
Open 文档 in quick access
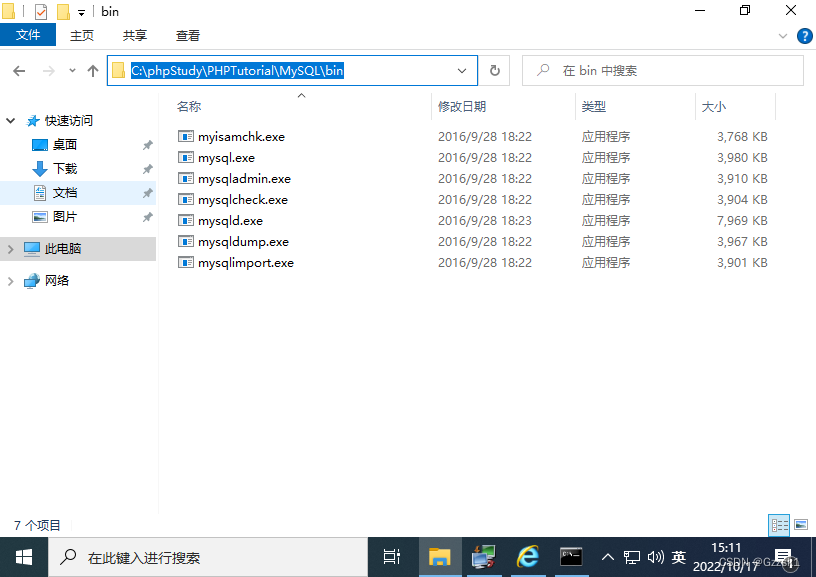click(65, 193)
